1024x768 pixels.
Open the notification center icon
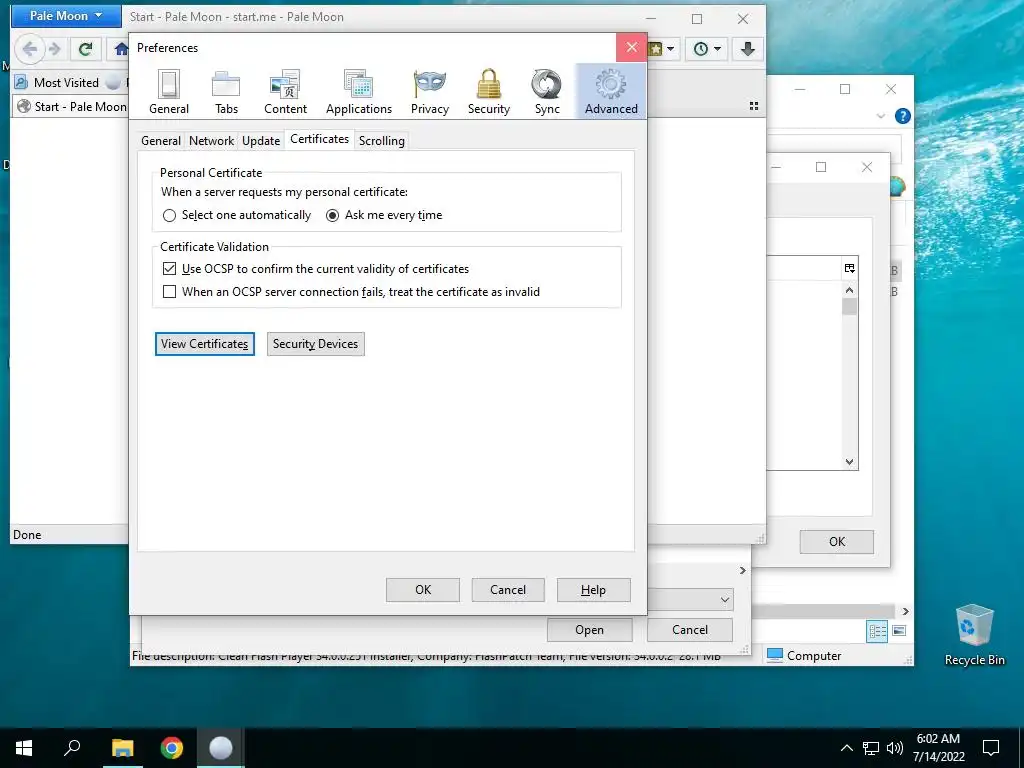coord(991,748)
